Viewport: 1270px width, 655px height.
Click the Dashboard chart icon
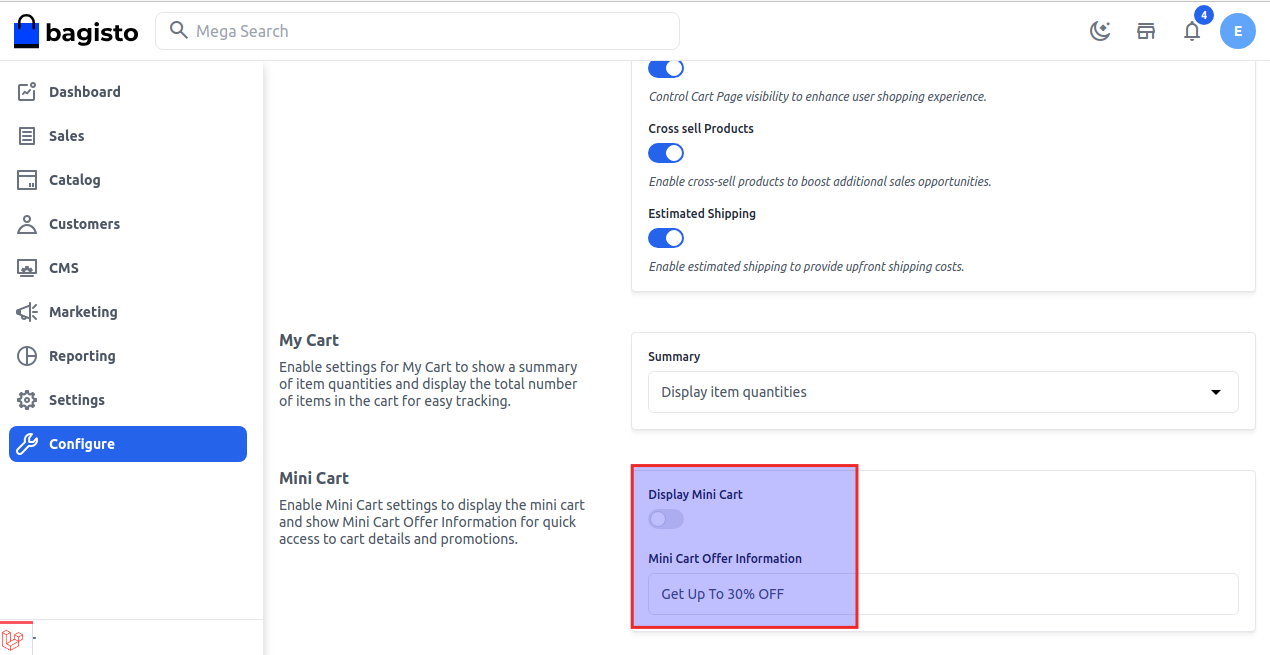pos(28,92)
